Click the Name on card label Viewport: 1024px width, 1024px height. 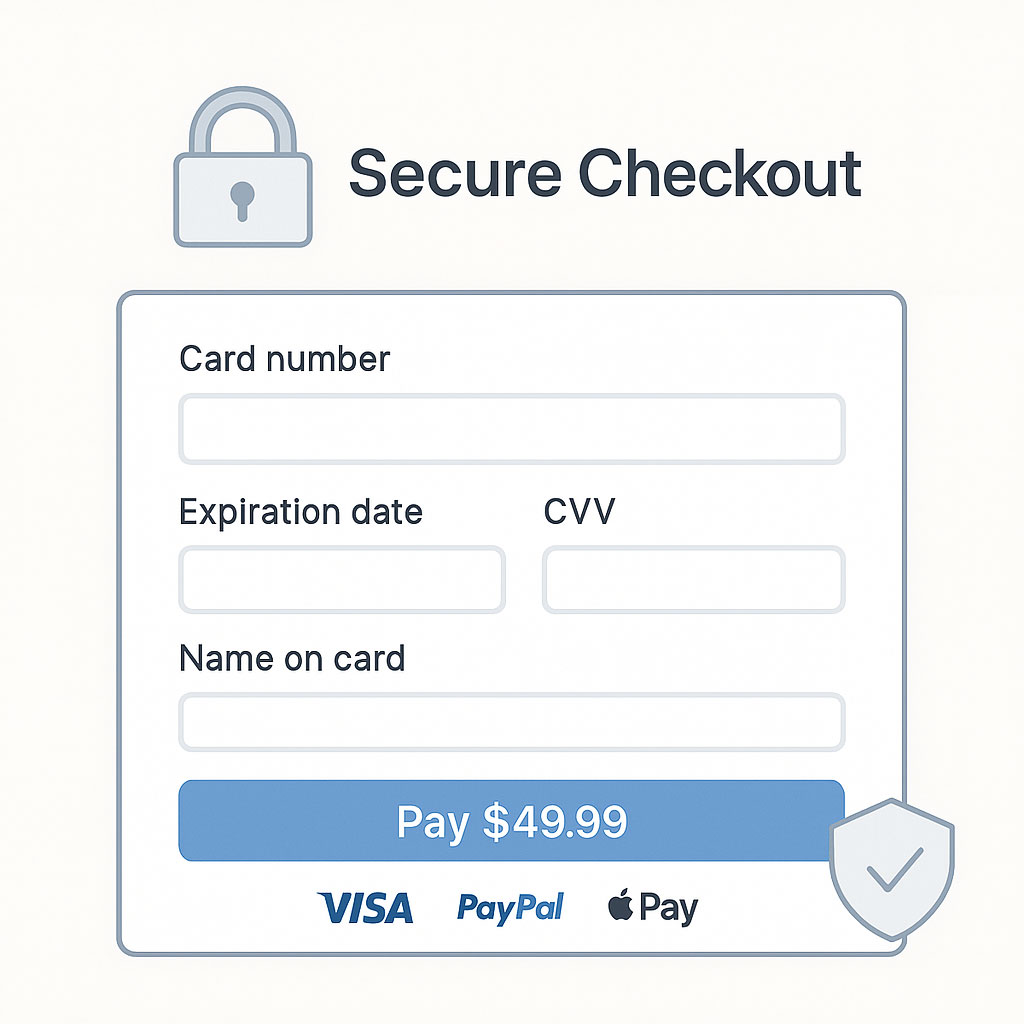click(292, 659)
